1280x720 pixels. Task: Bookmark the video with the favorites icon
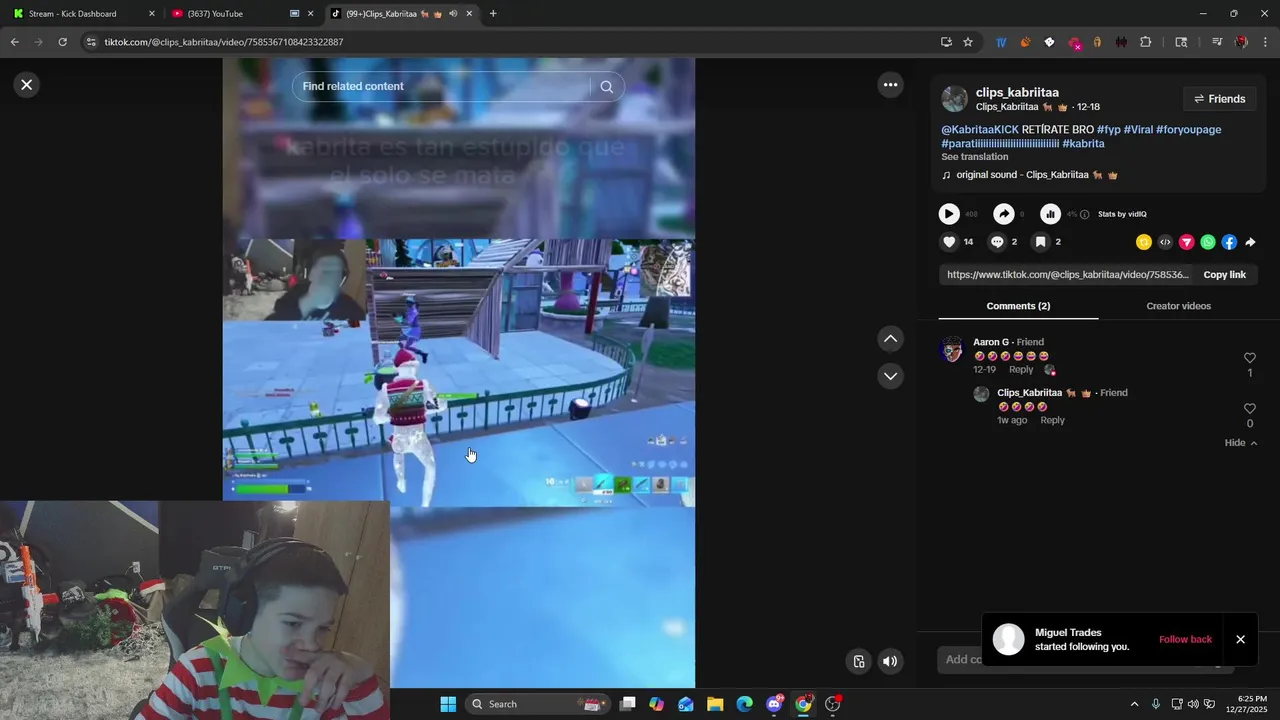[1040, 242]
